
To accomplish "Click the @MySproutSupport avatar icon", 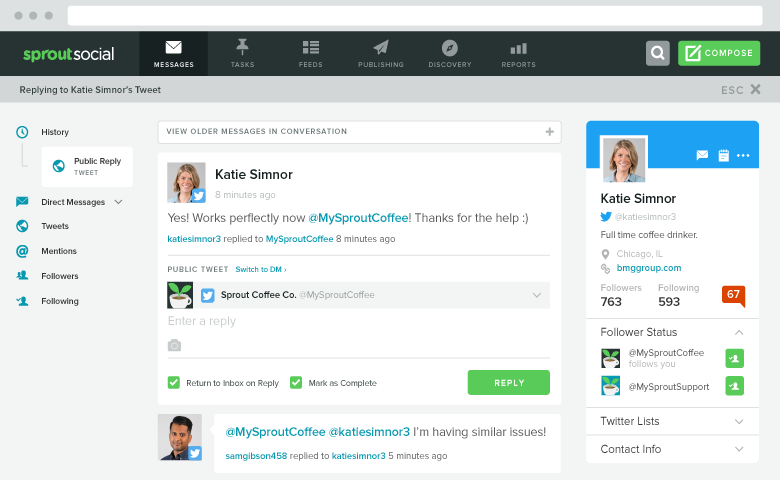I will (610, 386).
